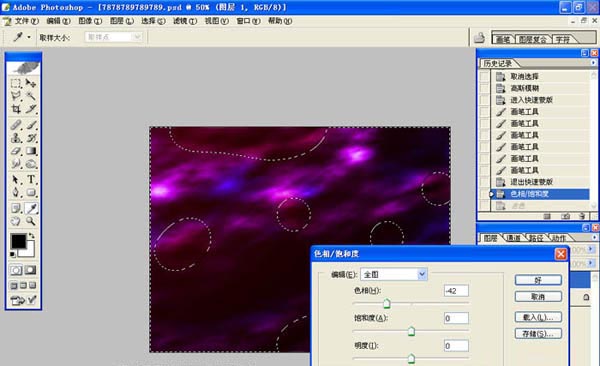
Task: Click the 存储(S)... button
Action: point(538,333)
